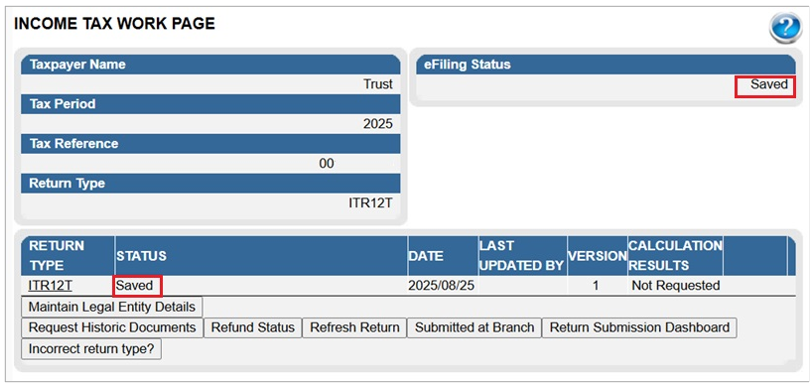Click the Not Requested calculation result
Viewport: 812px width, 385px height.
point(676,286)
